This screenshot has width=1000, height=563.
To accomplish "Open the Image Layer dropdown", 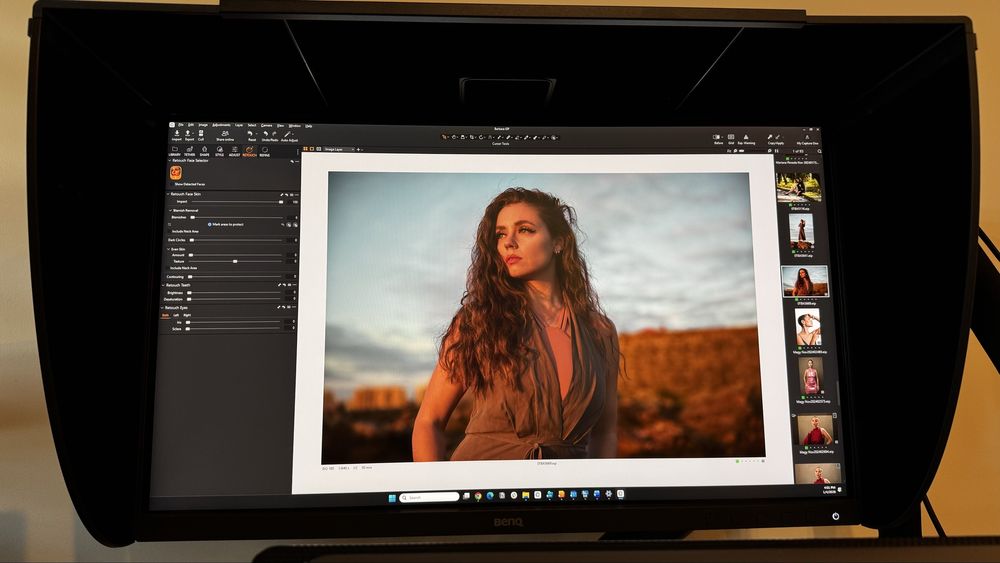I will pyautogui.click(x=339, y=149).
